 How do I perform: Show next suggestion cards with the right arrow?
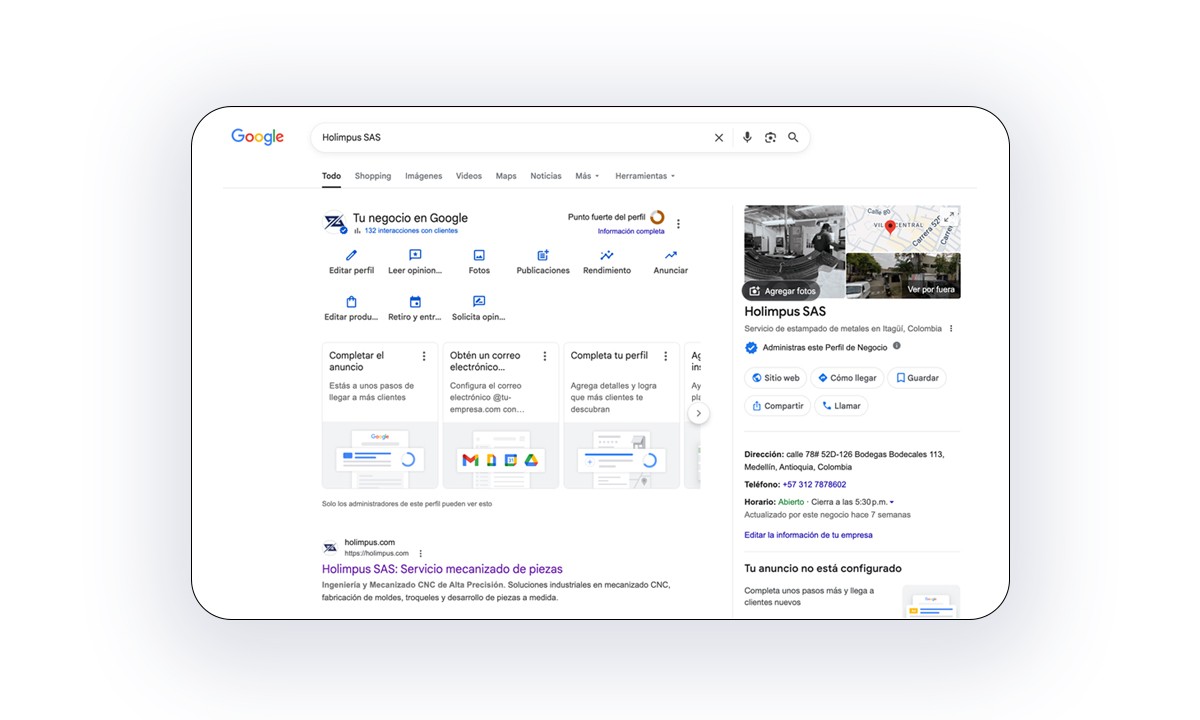(x=698, y=413)
